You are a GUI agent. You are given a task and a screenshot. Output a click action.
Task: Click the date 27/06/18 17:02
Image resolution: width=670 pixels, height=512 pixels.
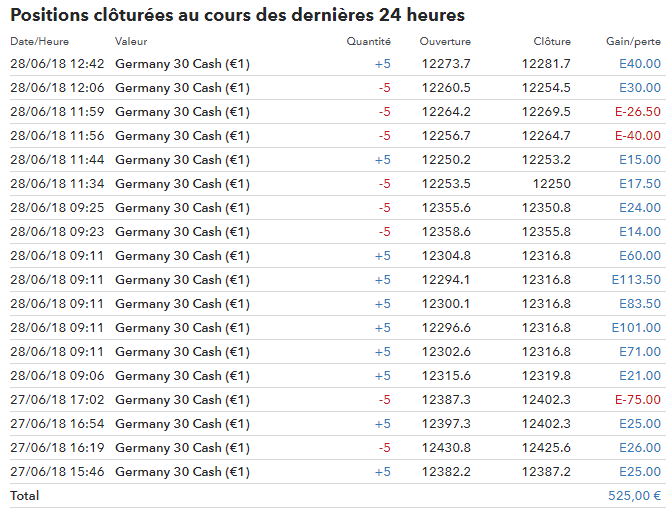[57, 399]
